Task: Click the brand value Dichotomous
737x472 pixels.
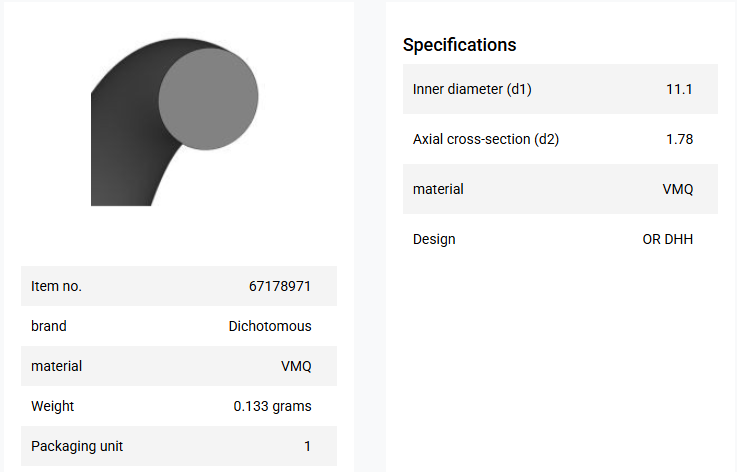Action: pyautogui.click(x=270, y=326)
